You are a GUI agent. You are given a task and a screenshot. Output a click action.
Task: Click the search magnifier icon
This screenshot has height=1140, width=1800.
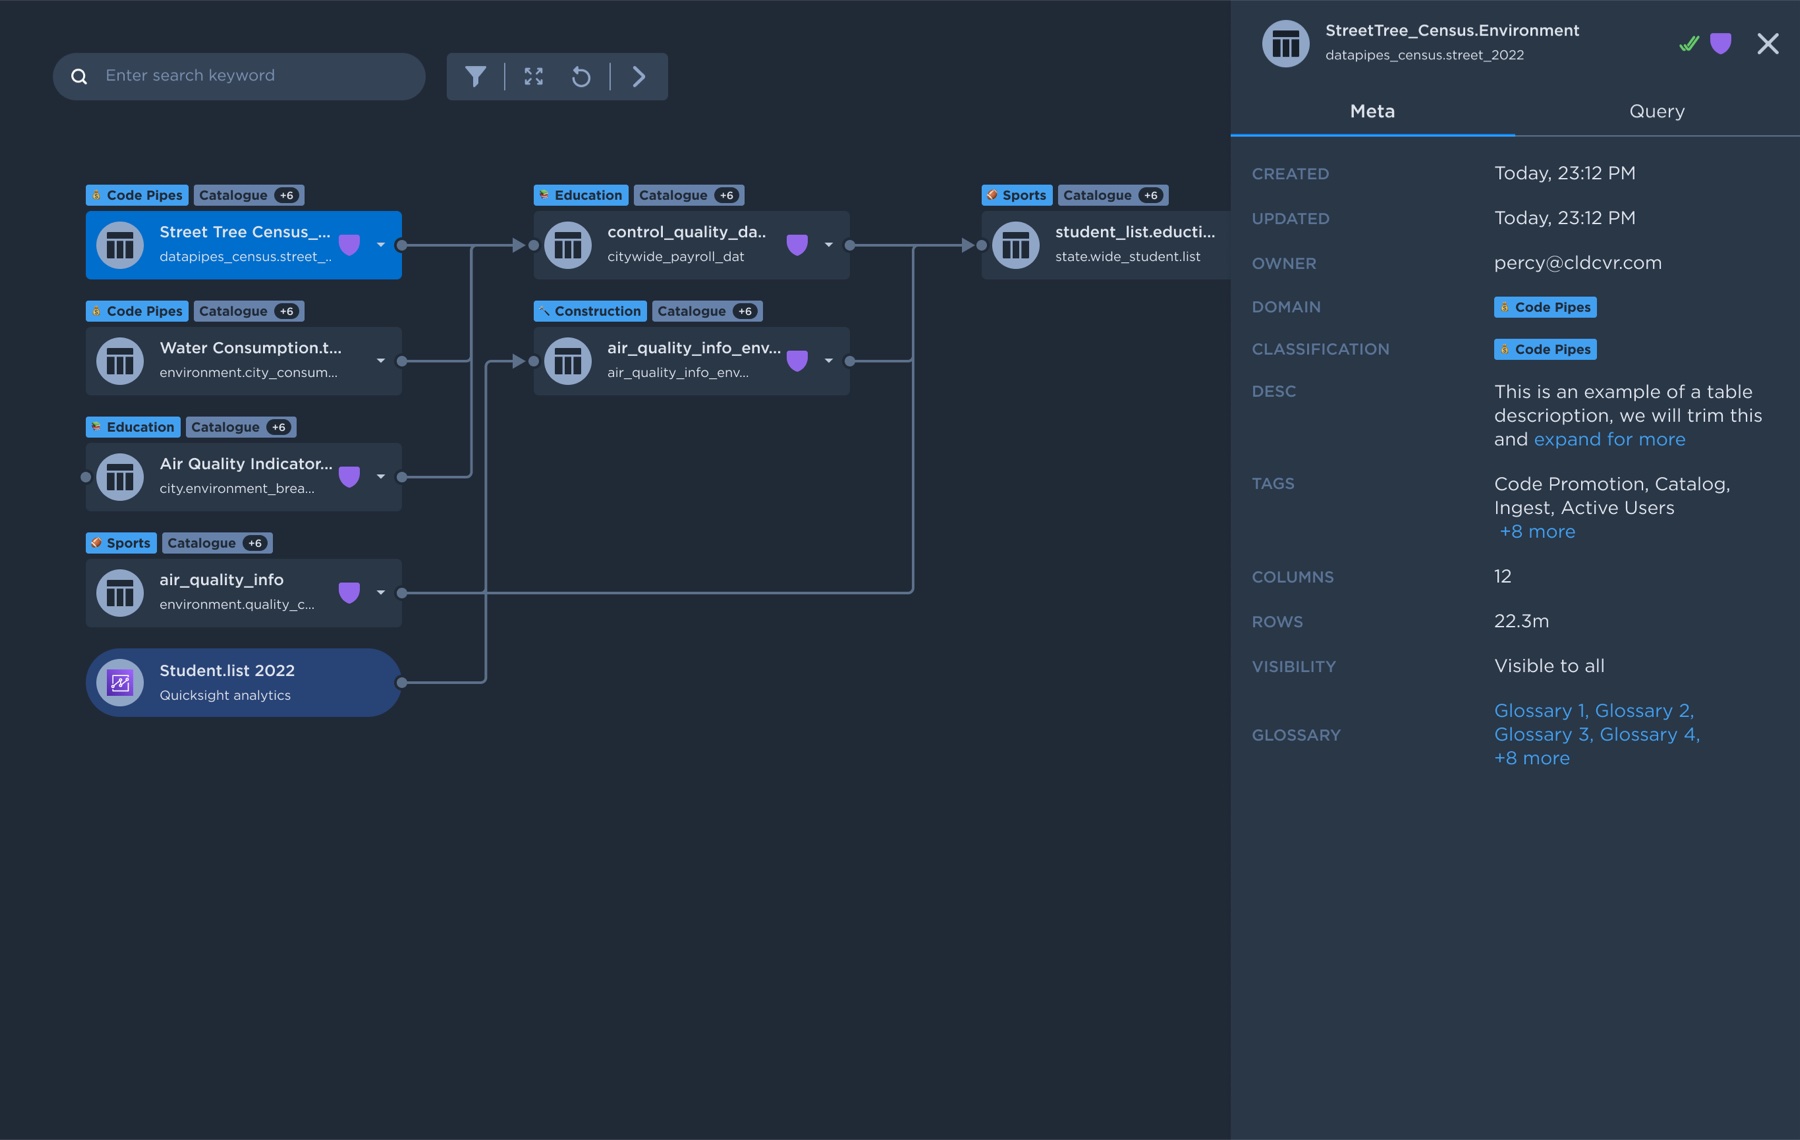[x=79, y=76]
